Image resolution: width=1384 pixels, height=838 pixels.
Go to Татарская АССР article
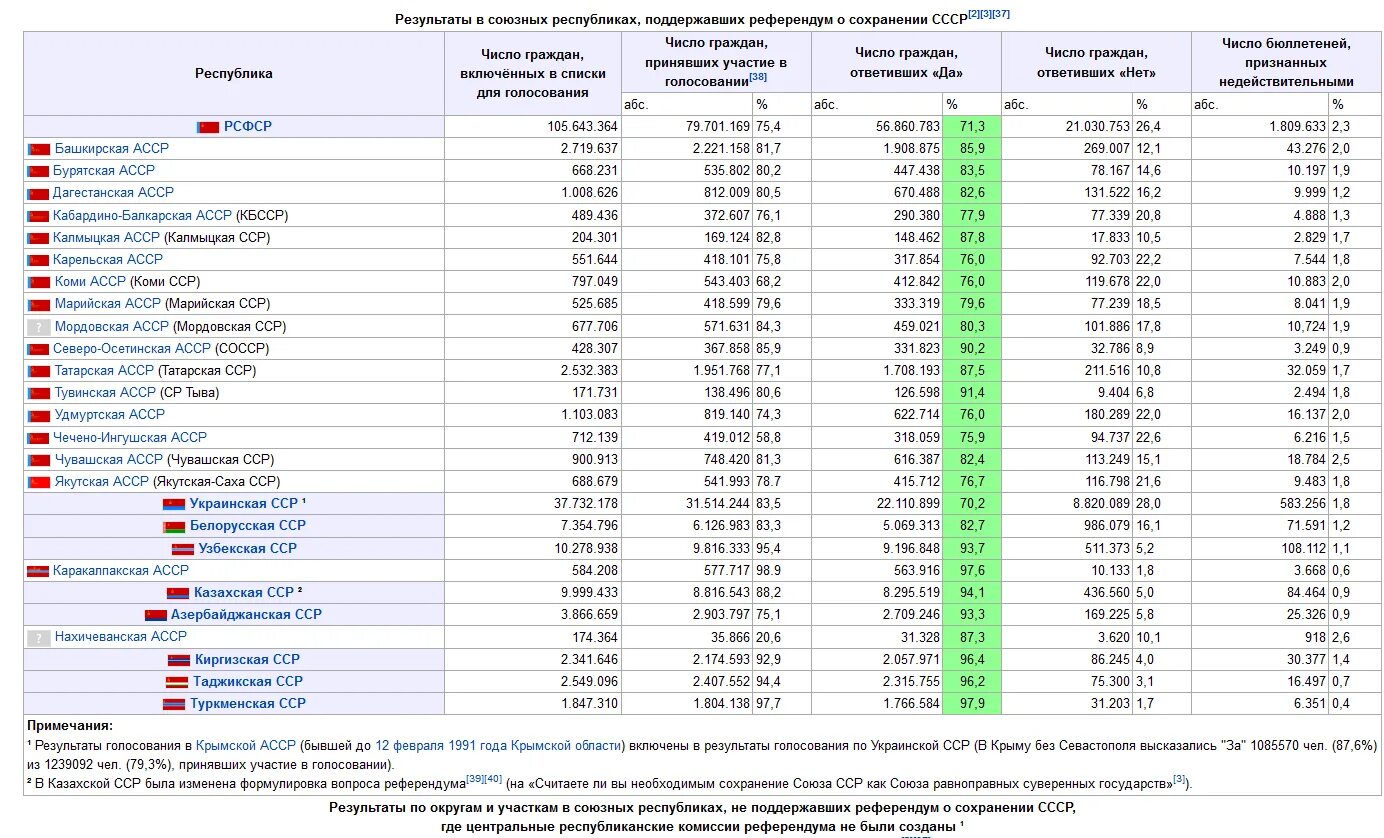[x=104, y=370]
